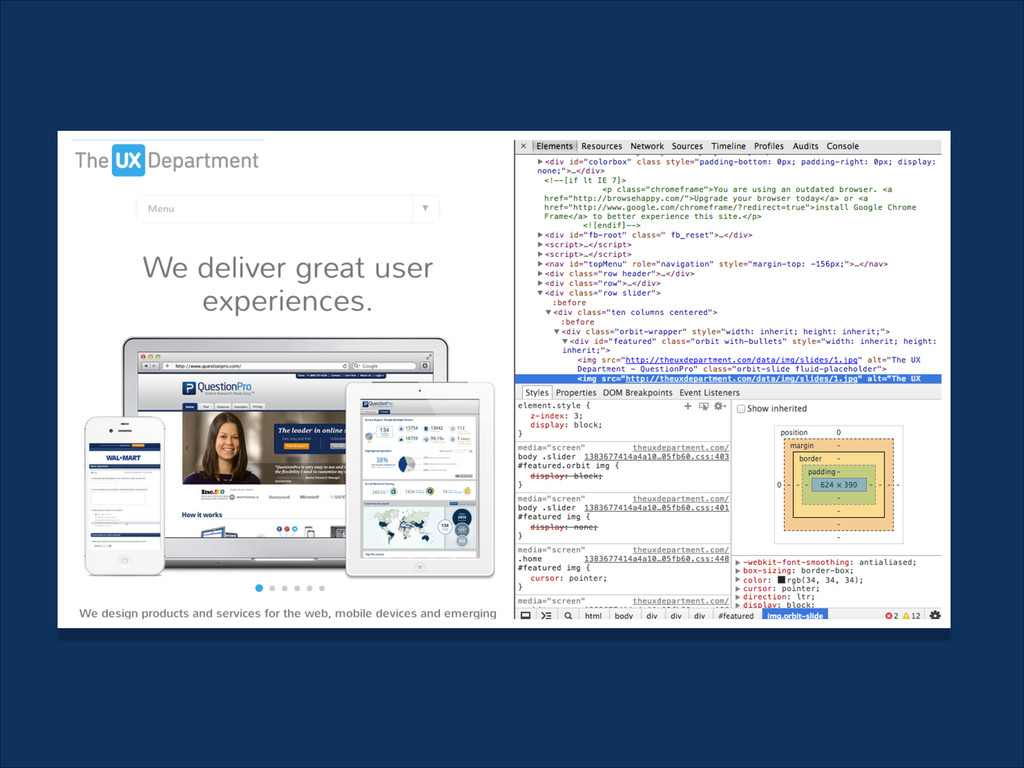This screenshot has height=768, width=1024.
Task: Open the css:401 stylesheet link
Action: pos(656,508)
